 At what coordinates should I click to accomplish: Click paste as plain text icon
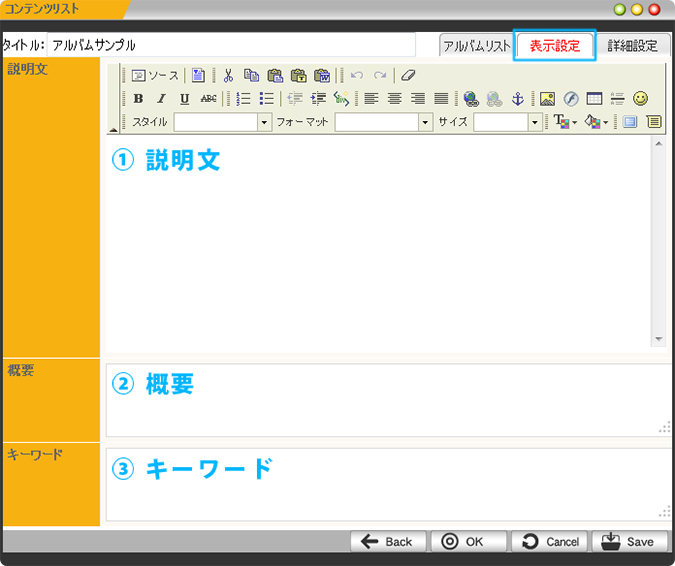click(x=298, y=76)
